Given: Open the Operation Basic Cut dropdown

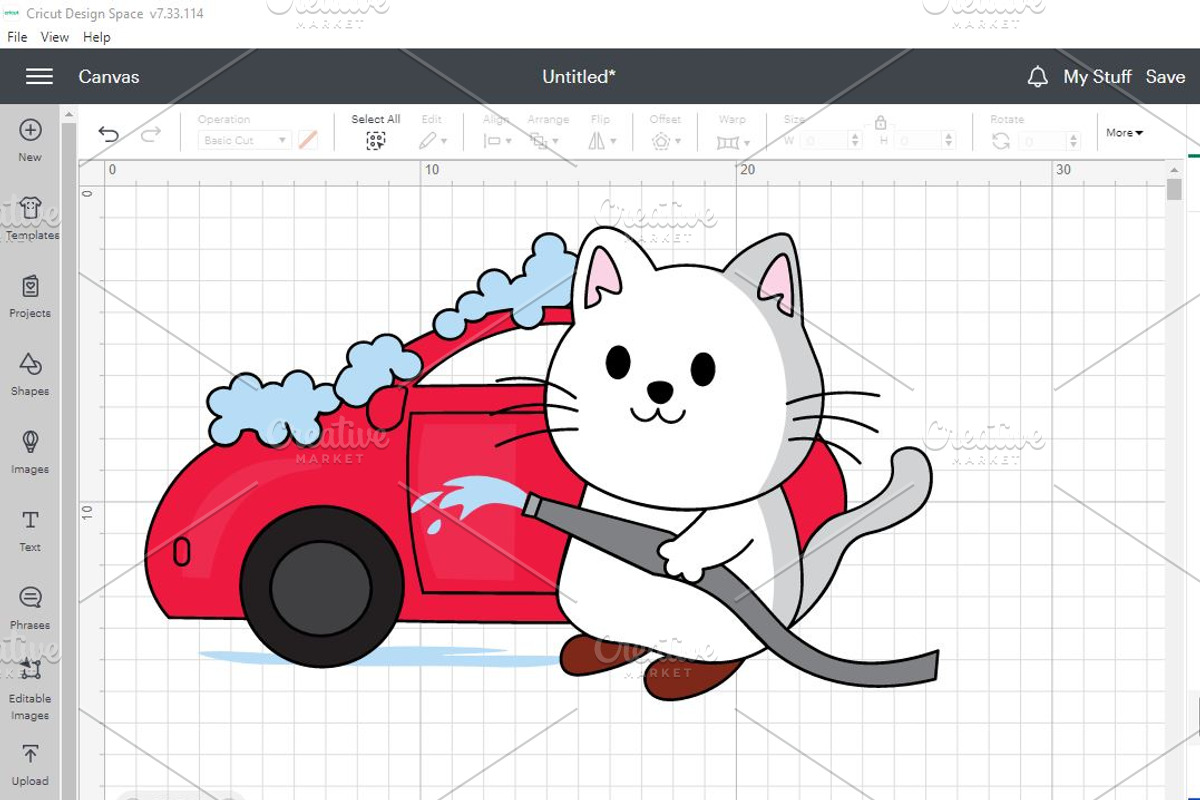Looking at the screenshot, I should click(245, 141).
